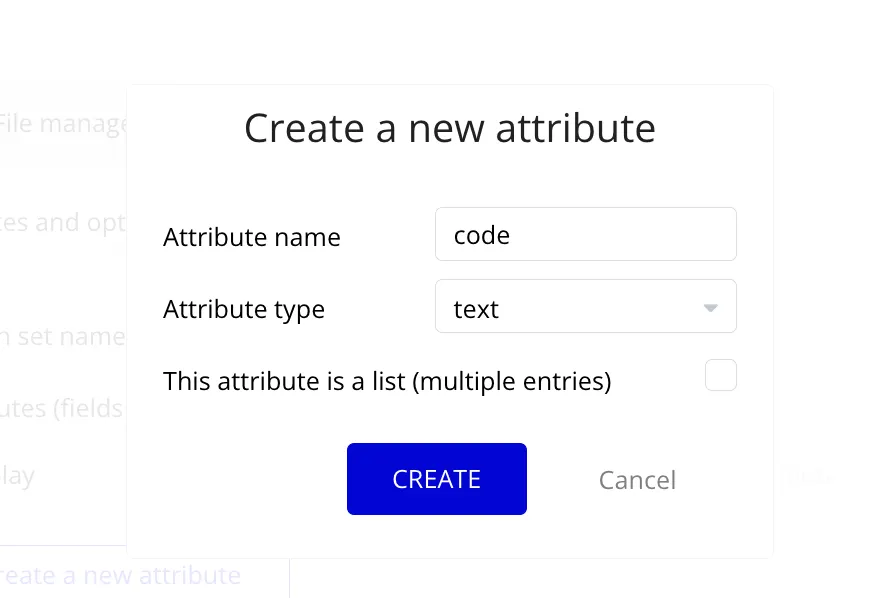The width and height of the screenshot is (896, 598).
Task: Click the faded text right of Cancel
Action: pos(808,477)
